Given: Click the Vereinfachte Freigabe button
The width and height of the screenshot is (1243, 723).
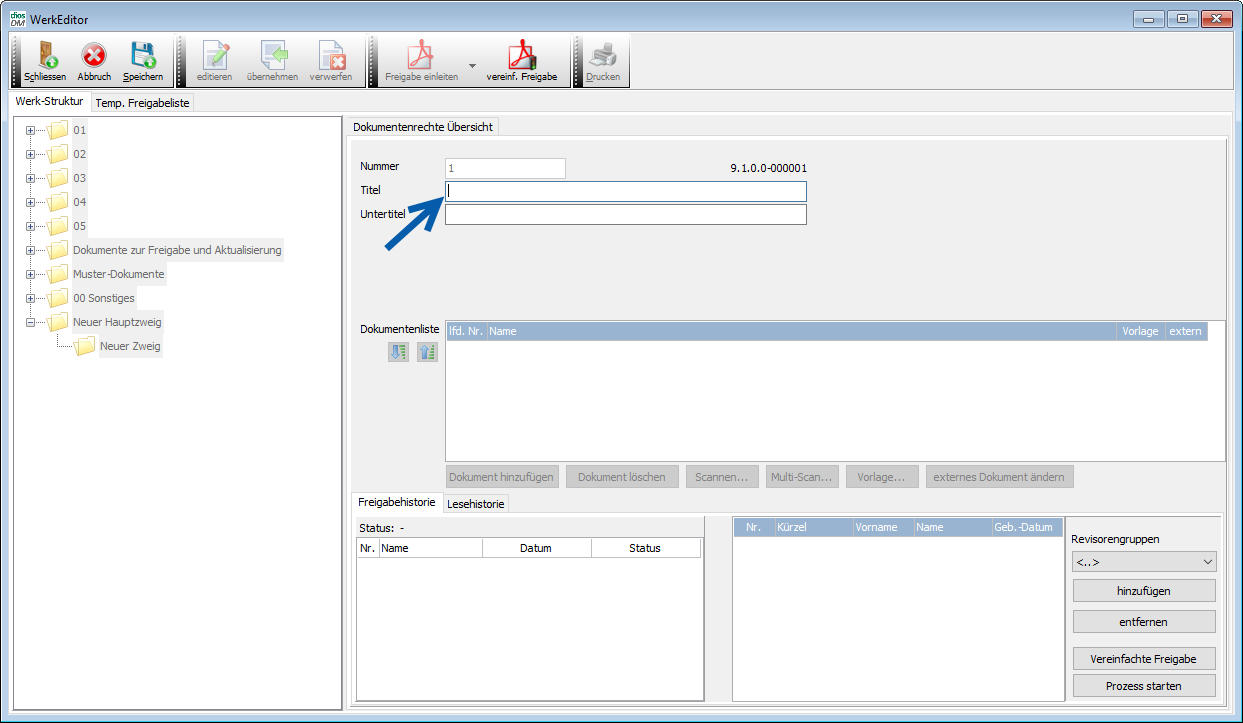Looking at the screenshot, I should coord(1144,659).
